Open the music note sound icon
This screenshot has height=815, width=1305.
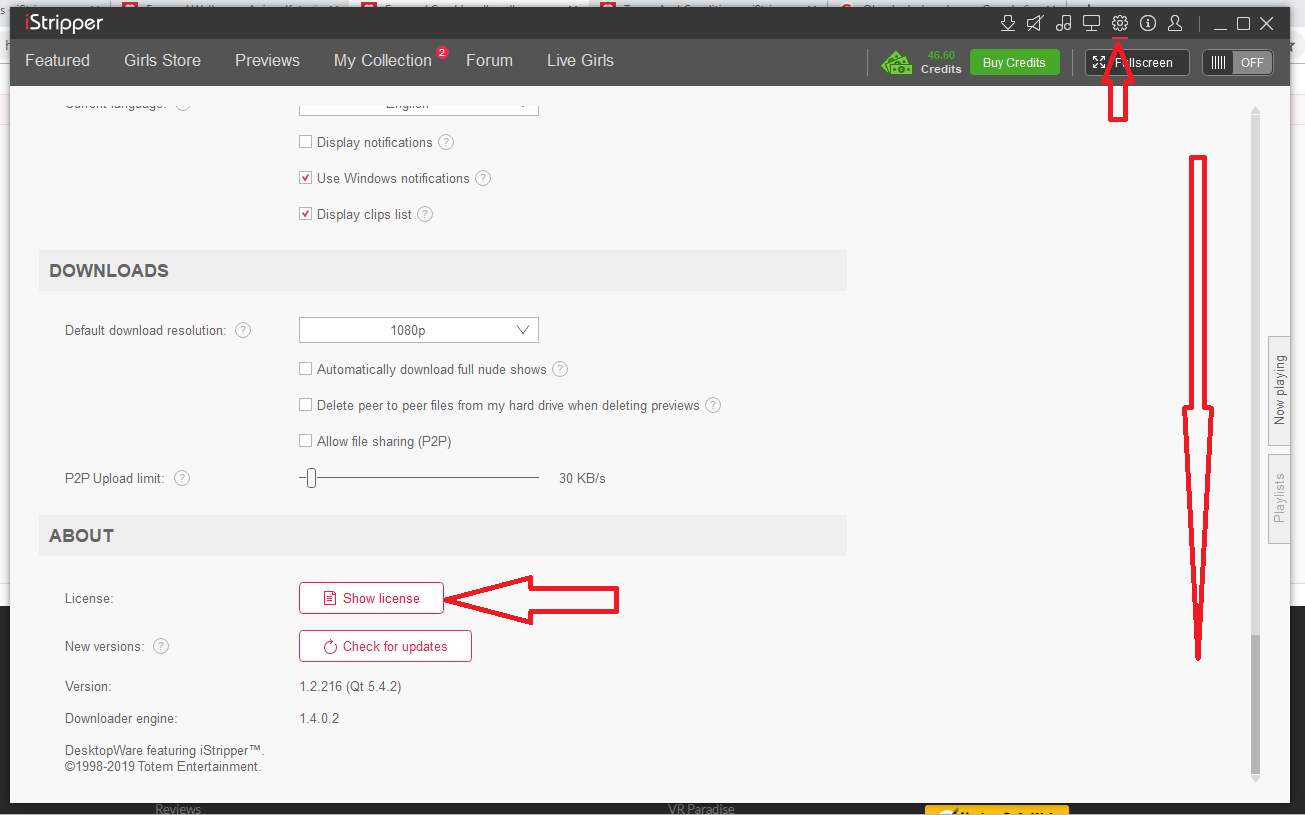(1063, 23)
